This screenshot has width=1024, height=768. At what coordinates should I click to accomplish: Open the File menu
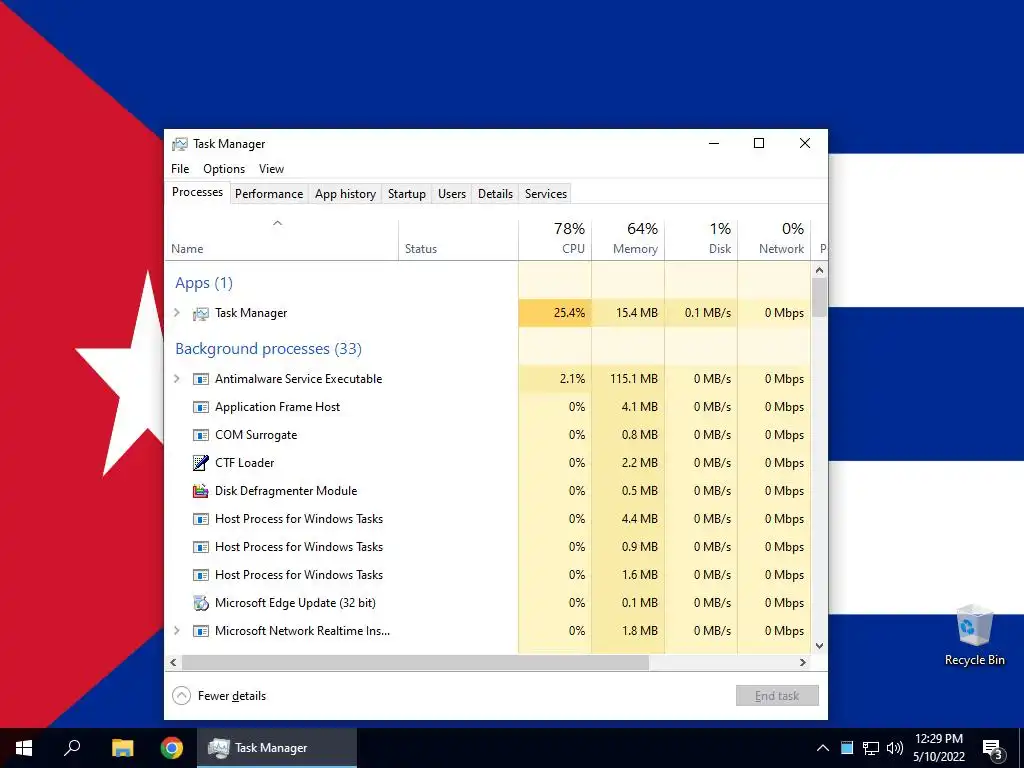point(180,168)
